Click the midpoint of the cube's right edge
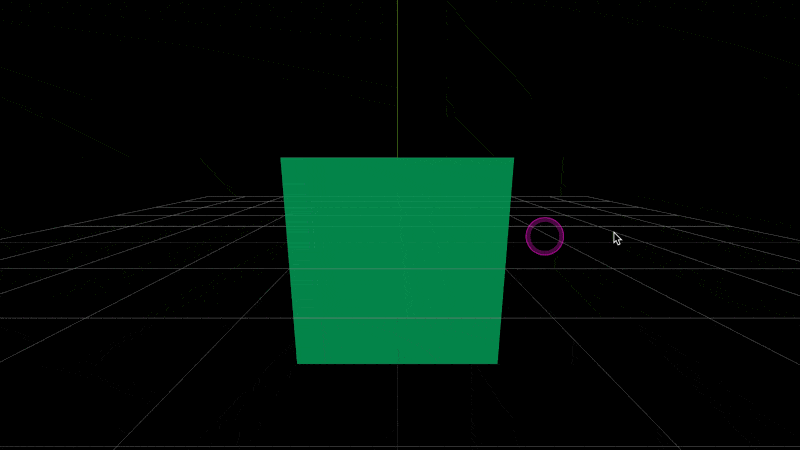The image size is (800, 450). [505, 260]
